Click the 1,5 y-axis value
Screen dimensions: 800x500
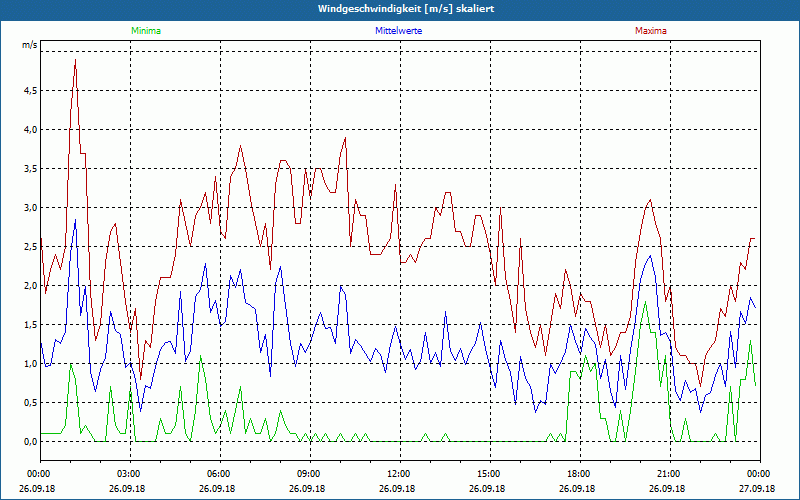click(x=30, y=325)
